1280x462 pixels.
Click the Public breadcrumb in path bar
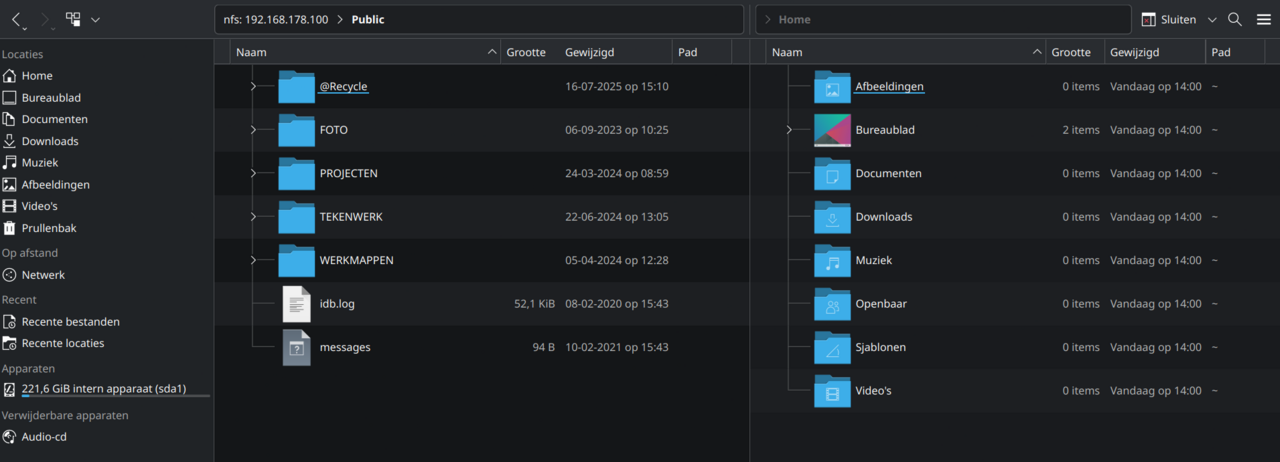(x=367, y=20)
